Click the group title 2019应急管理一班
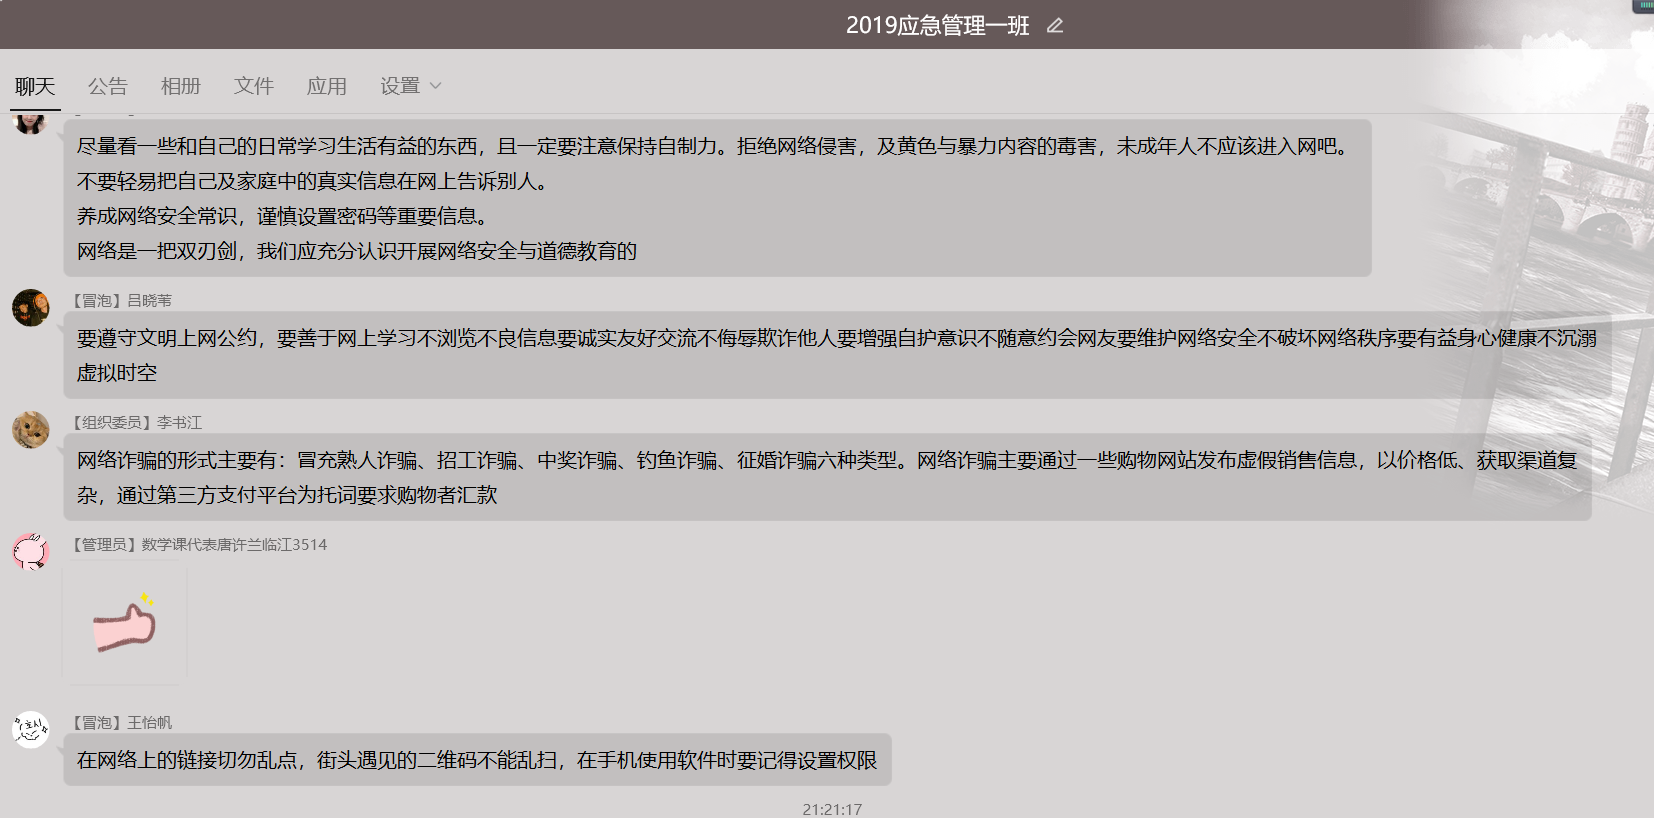1654x818 pixels. pos(937,26)
